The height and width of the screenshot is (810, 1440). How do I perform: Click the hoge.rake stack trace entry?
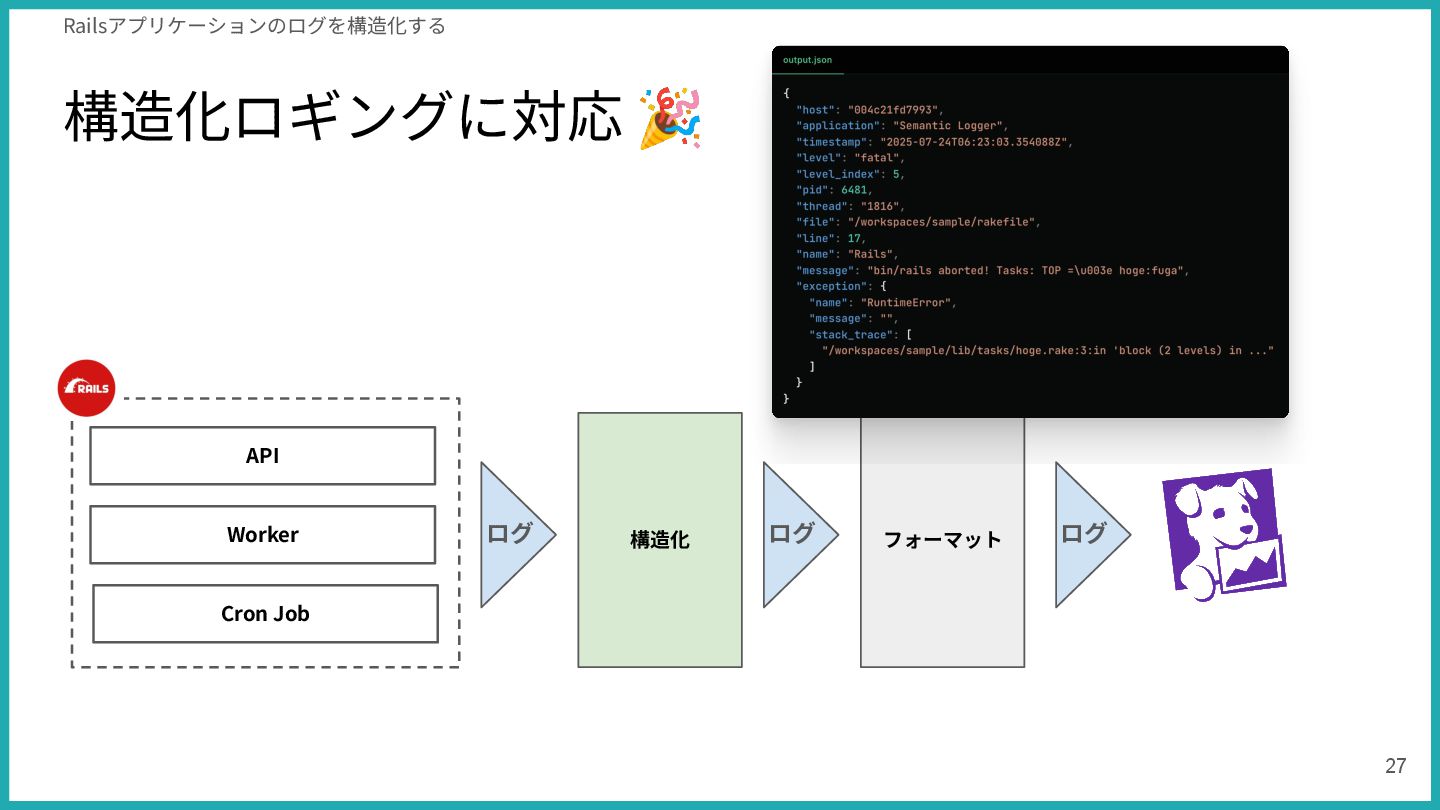pyautogui.click(x=1048, y=350)
